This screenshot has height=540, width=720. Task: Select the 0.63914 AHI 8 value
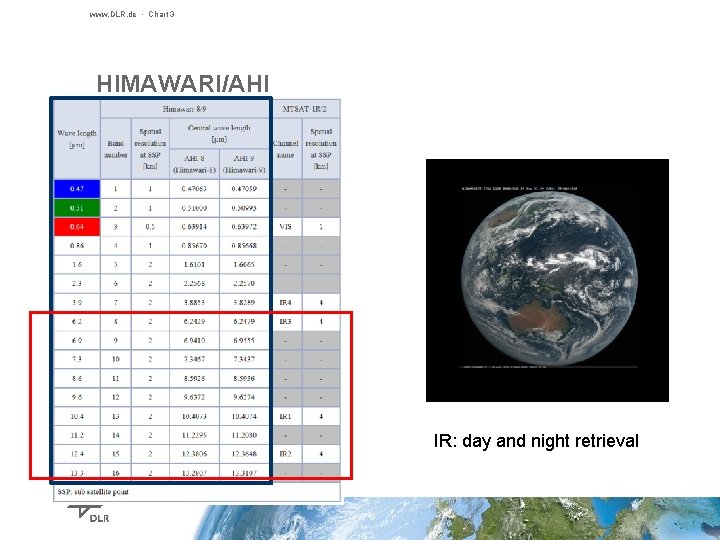[x=194, y=227]
